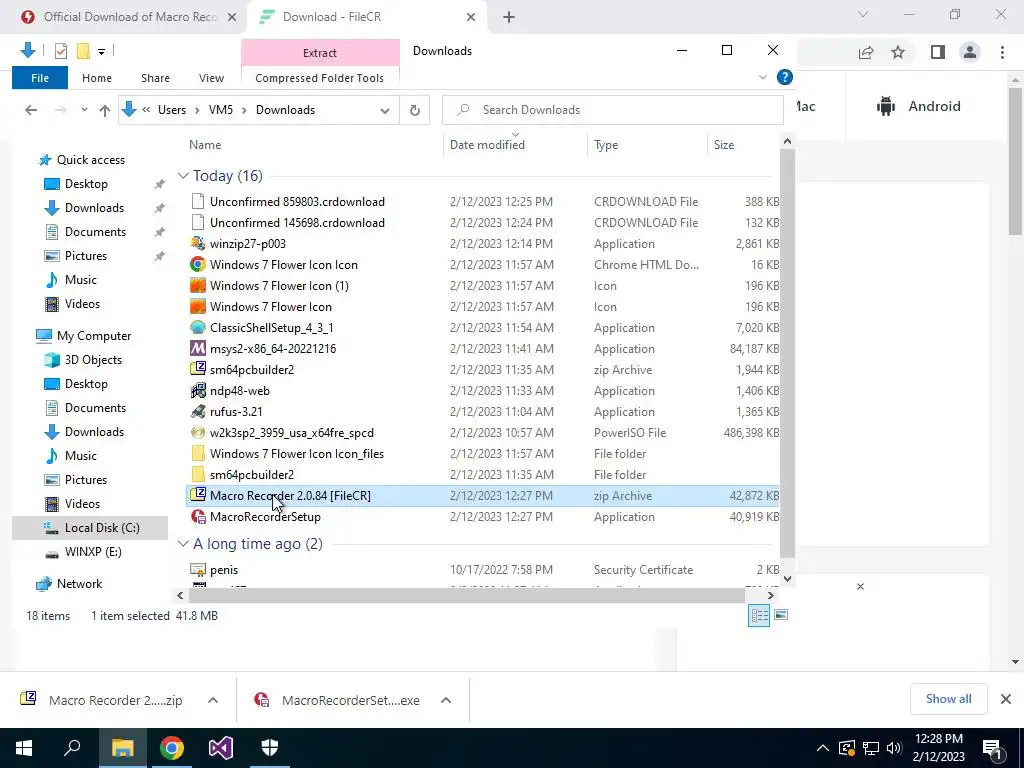The image size is (1024, 768).
Task: Collapse the Today (16) group
Action: pos(184,176)
